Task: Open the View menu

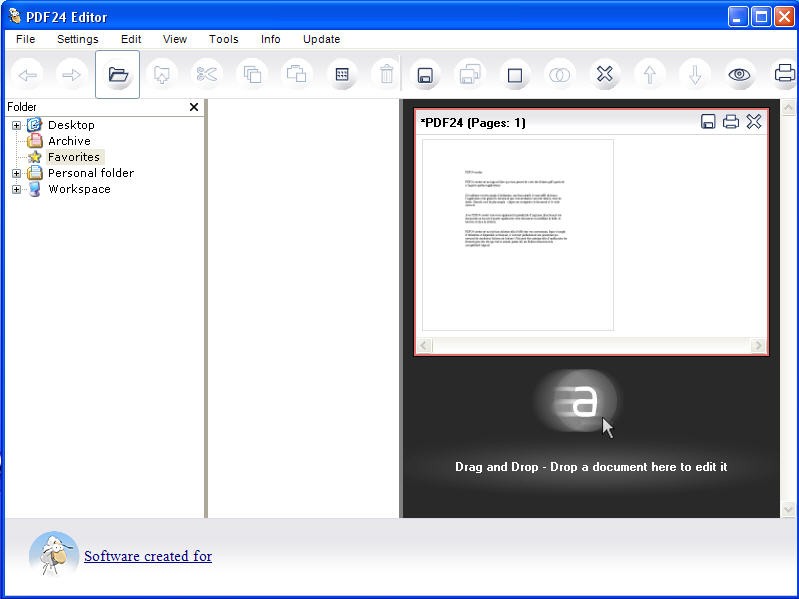Action: (175, 39)
